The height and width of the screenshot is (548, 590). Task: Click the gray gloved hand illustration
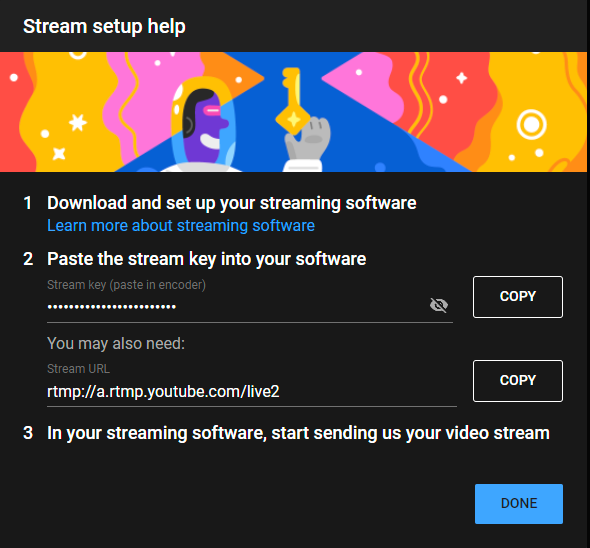tap(307, 142)
